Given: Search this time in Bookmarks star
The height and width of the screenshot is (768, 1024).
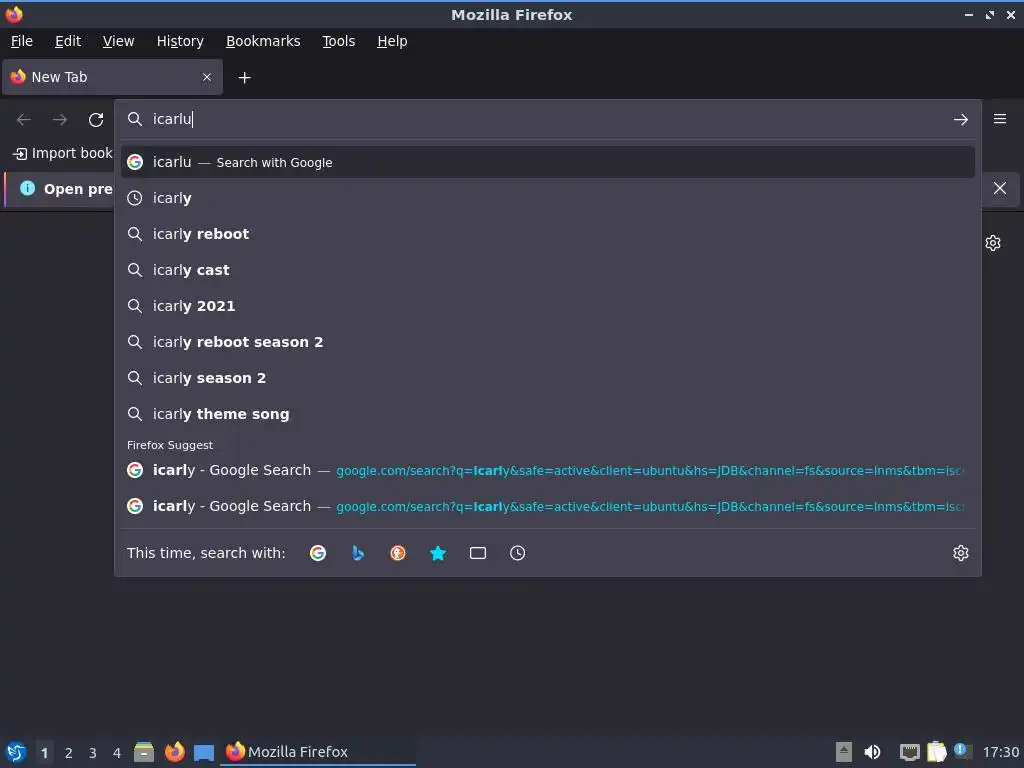Looking at the screenshot, I should click(x=438, y=553).
